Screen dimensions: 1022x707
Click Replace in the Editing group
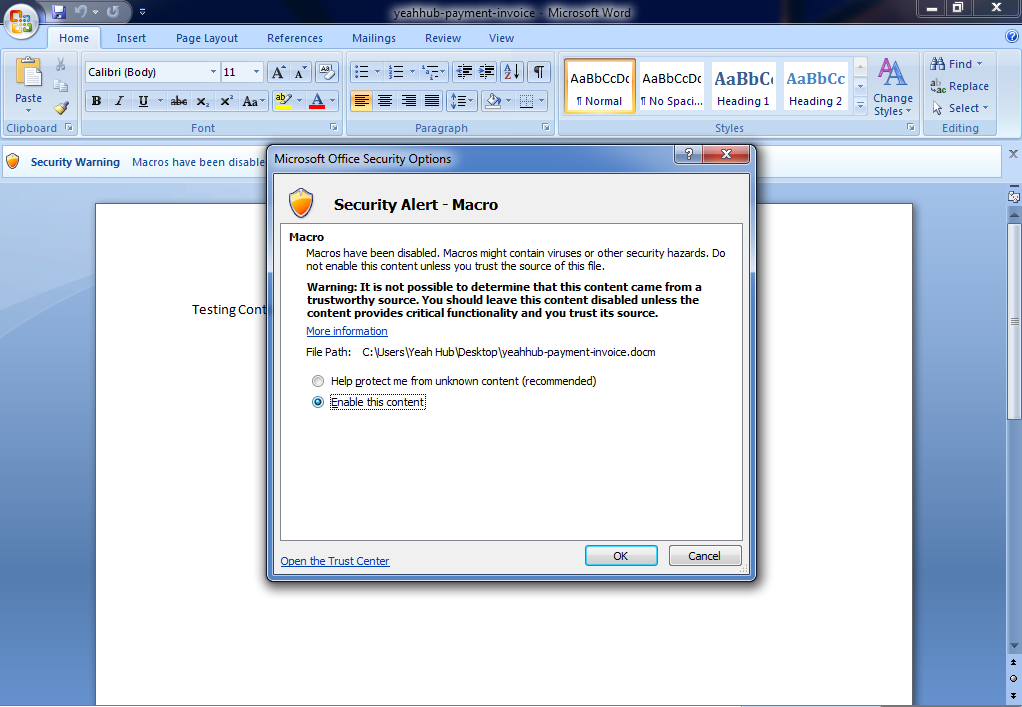coord(960,86)
